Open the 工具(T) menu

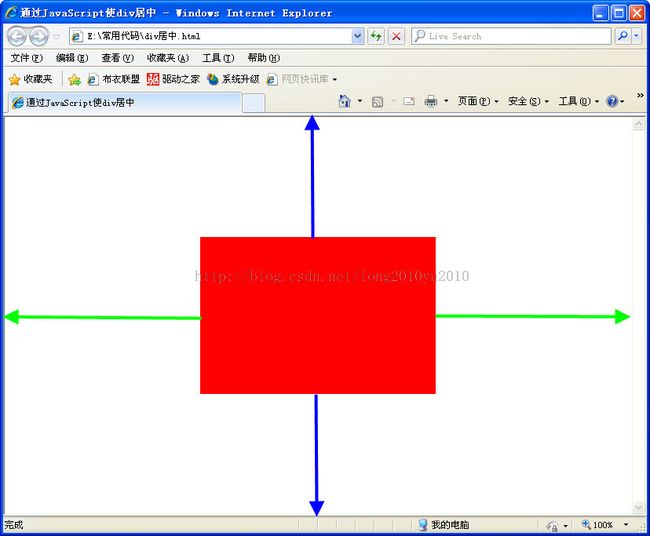pos(218,58)
